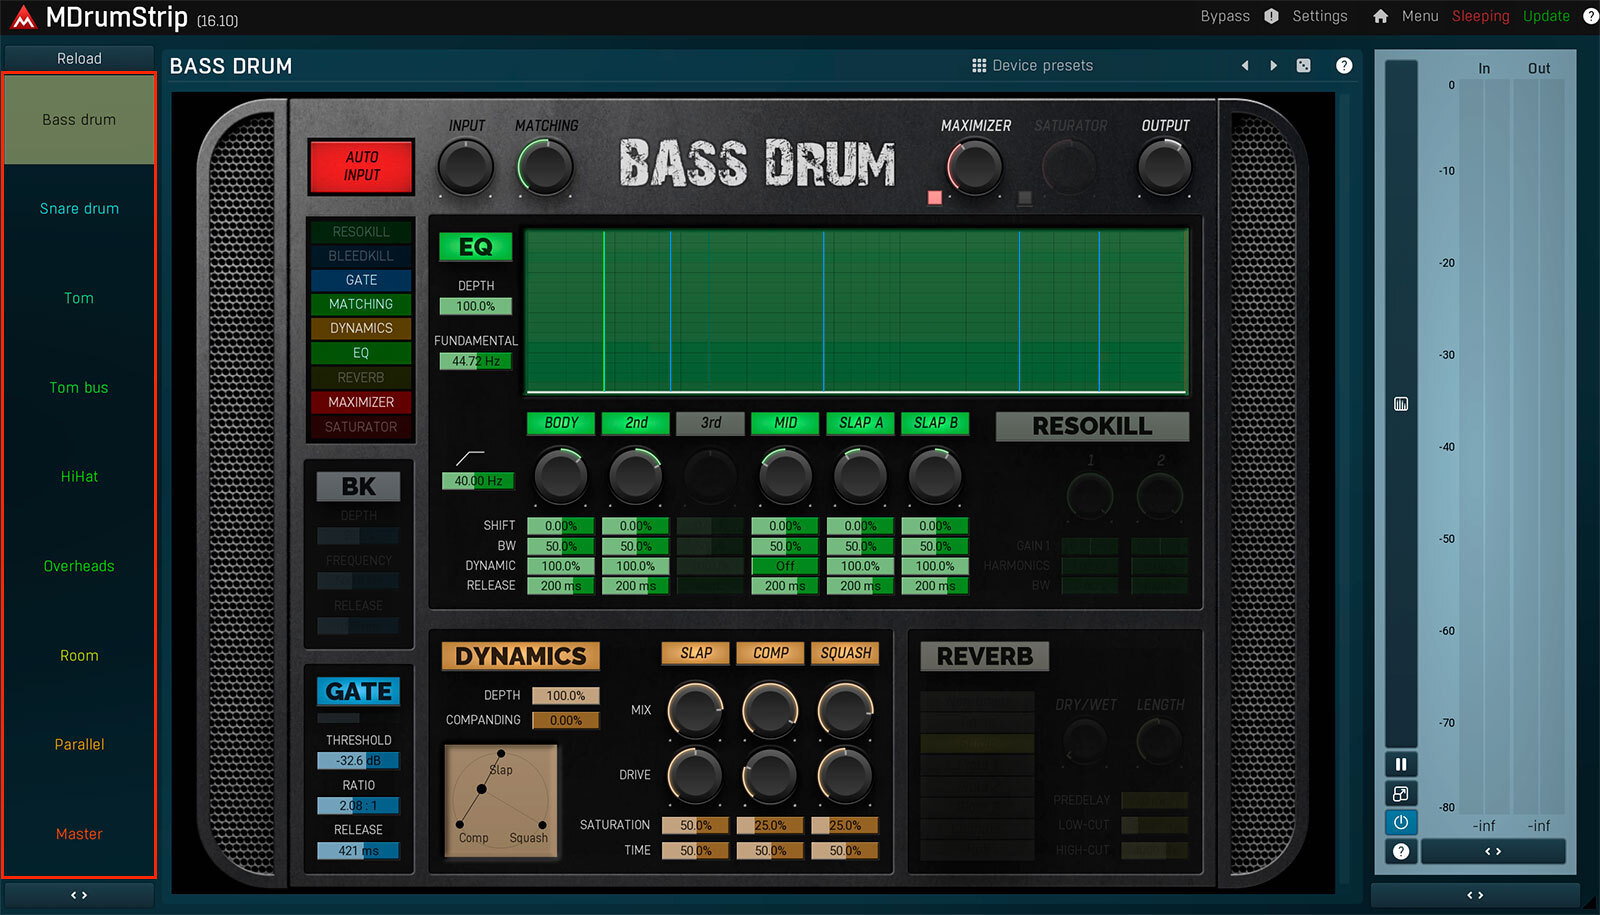Open the plugin Settings
1600x915 pixels.
coord(1319,16)
